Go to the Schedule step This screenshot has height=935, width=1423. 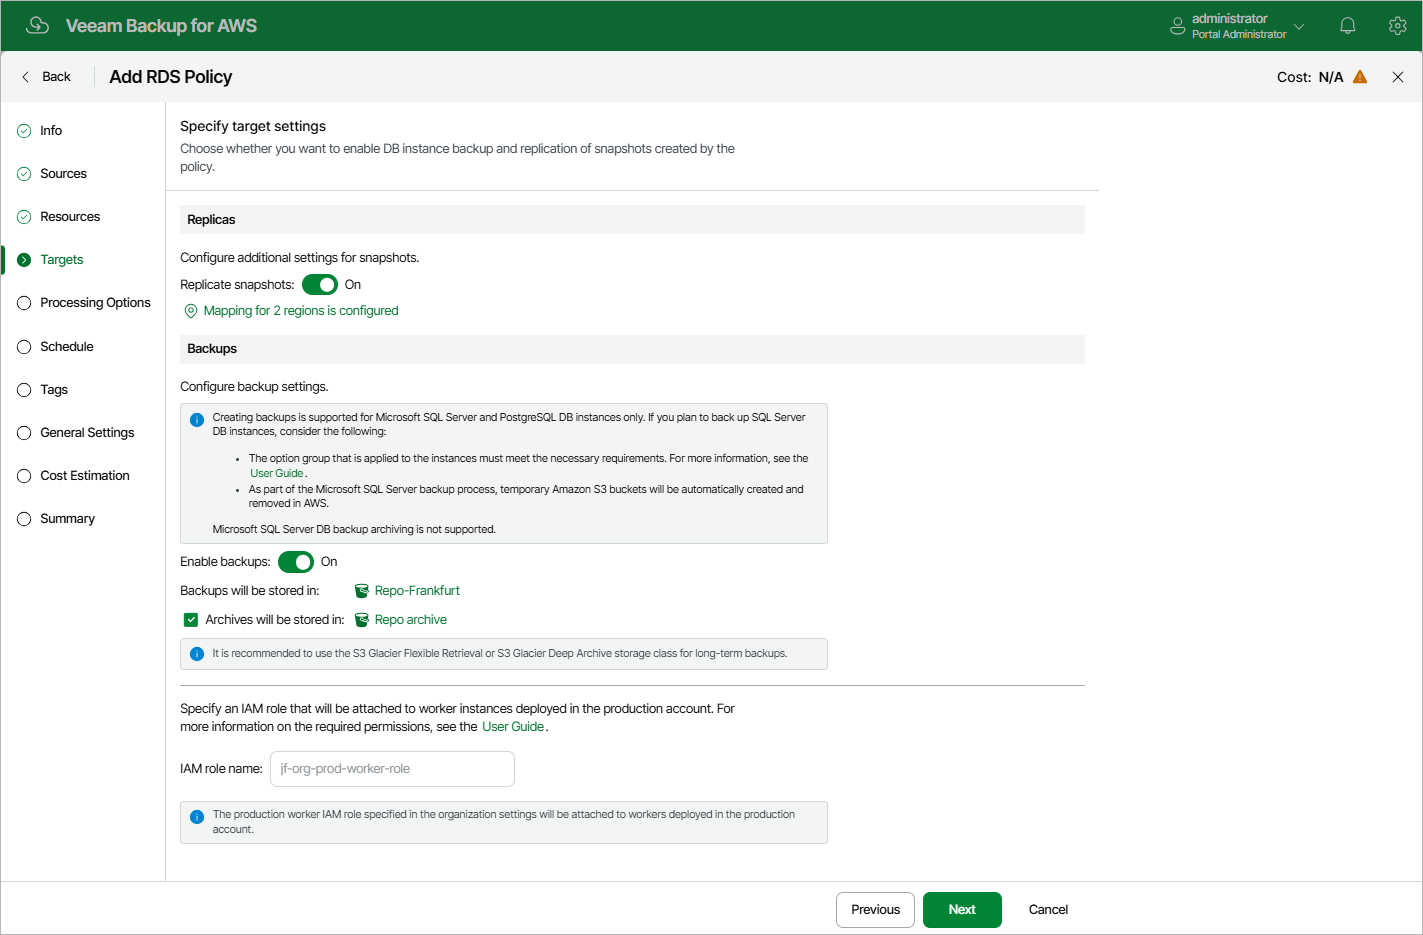point(67,347)
